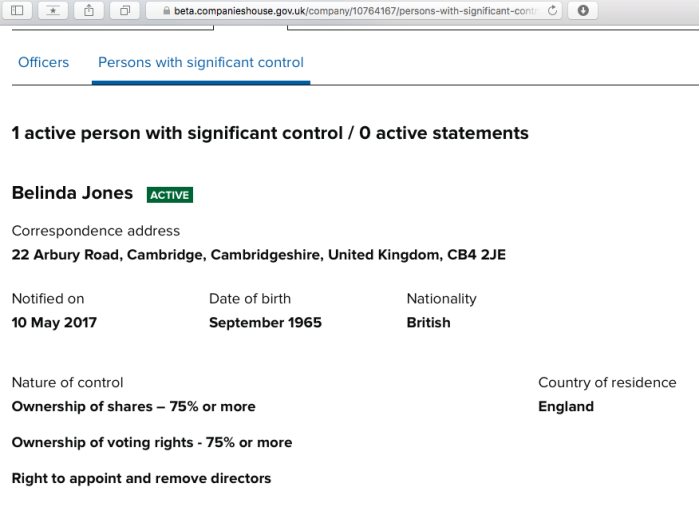Screen dimensions: 699x511
Task: Click the 22 Arbury Road correspondence address
Action: [259, 255]
